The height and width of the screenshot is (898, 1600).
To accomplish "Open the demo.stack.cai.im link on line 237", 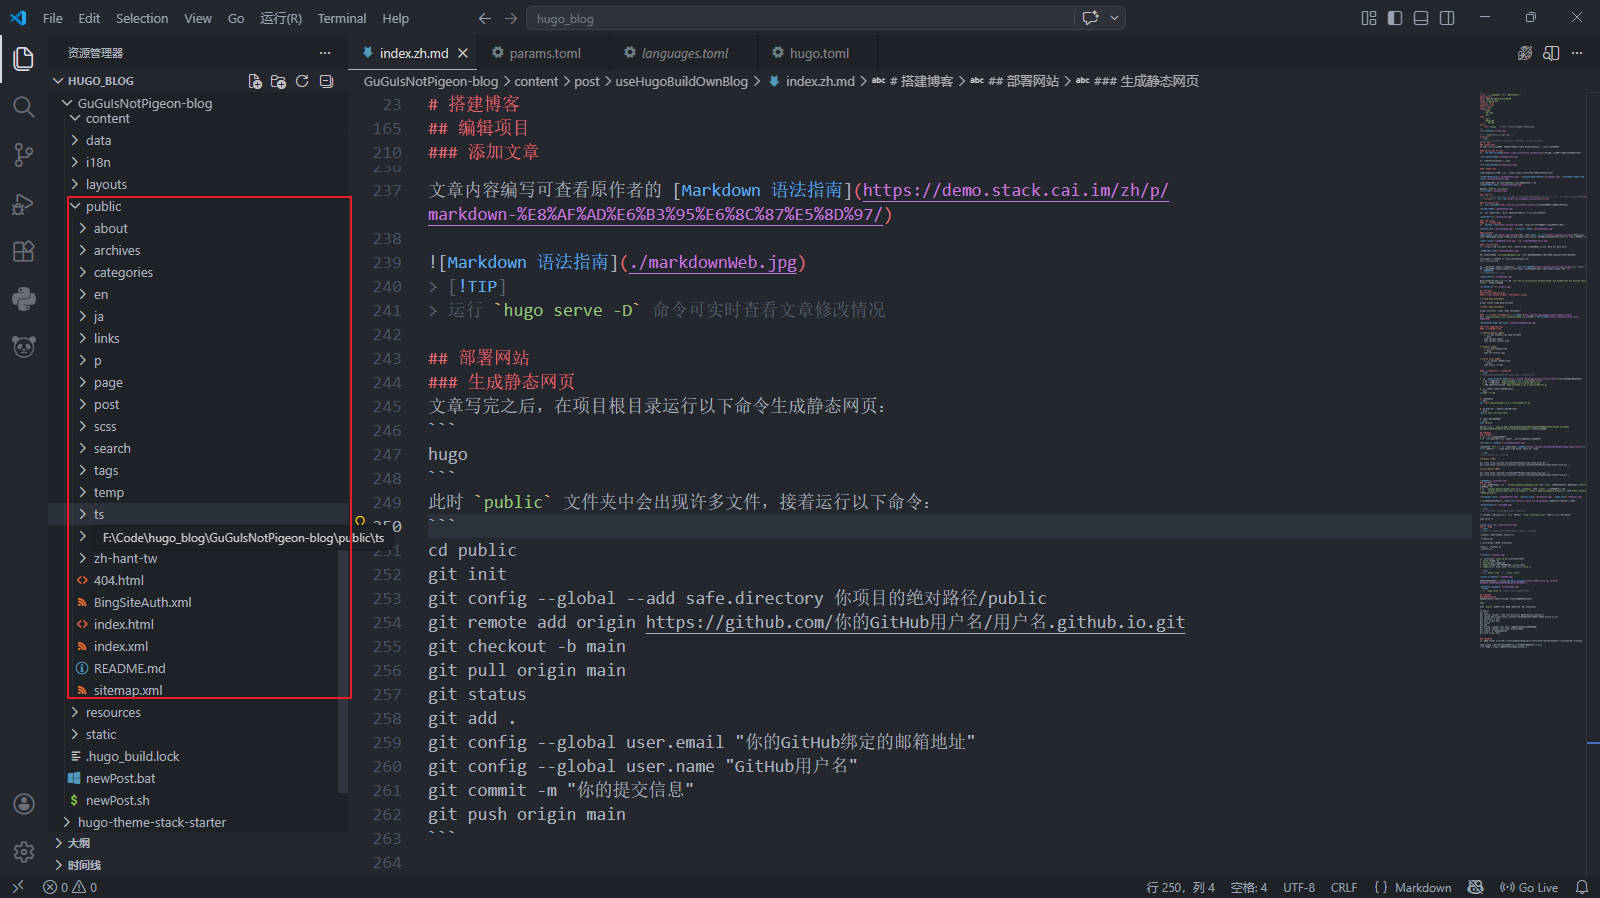I will 1015,190.
